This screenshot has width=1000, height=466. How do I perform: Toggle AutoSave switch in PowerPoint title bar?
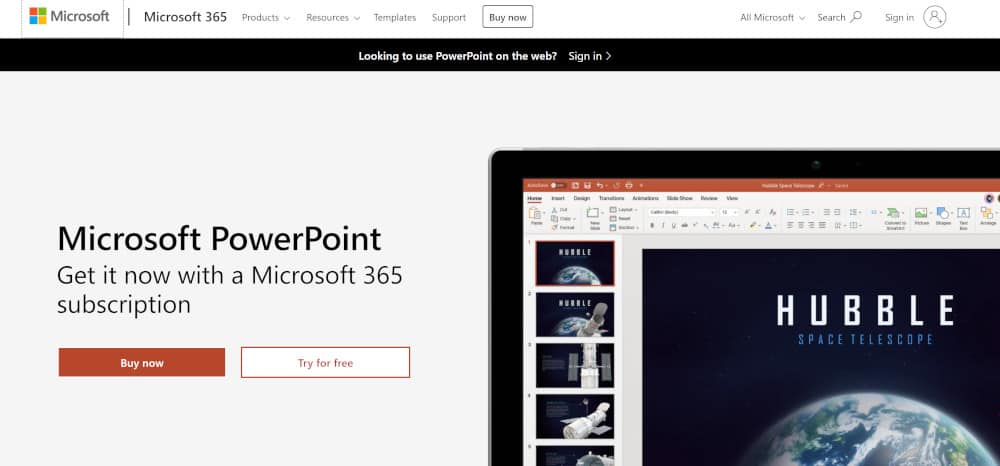pos(557,186)
